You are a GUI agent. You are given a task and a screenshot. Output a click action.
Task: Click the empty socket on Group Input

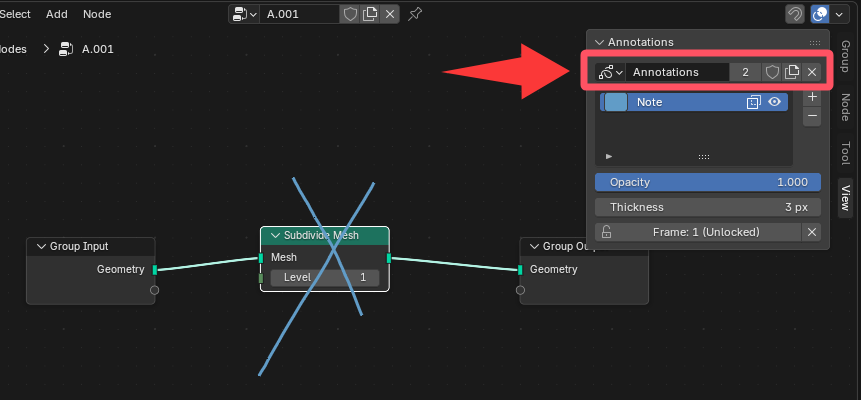click(154, 290)
